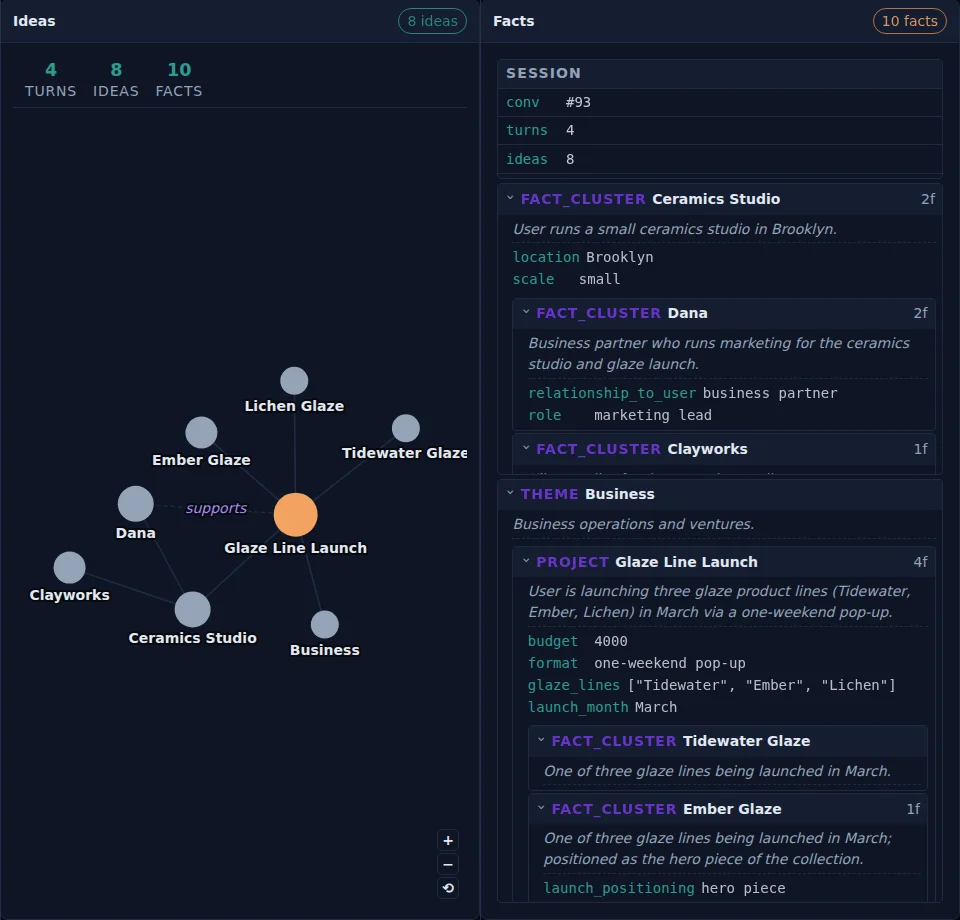Click the 'supports' edge label
The height and width of the screenshot is (920, 960).
pyautogui.click(x=216, y=508)
